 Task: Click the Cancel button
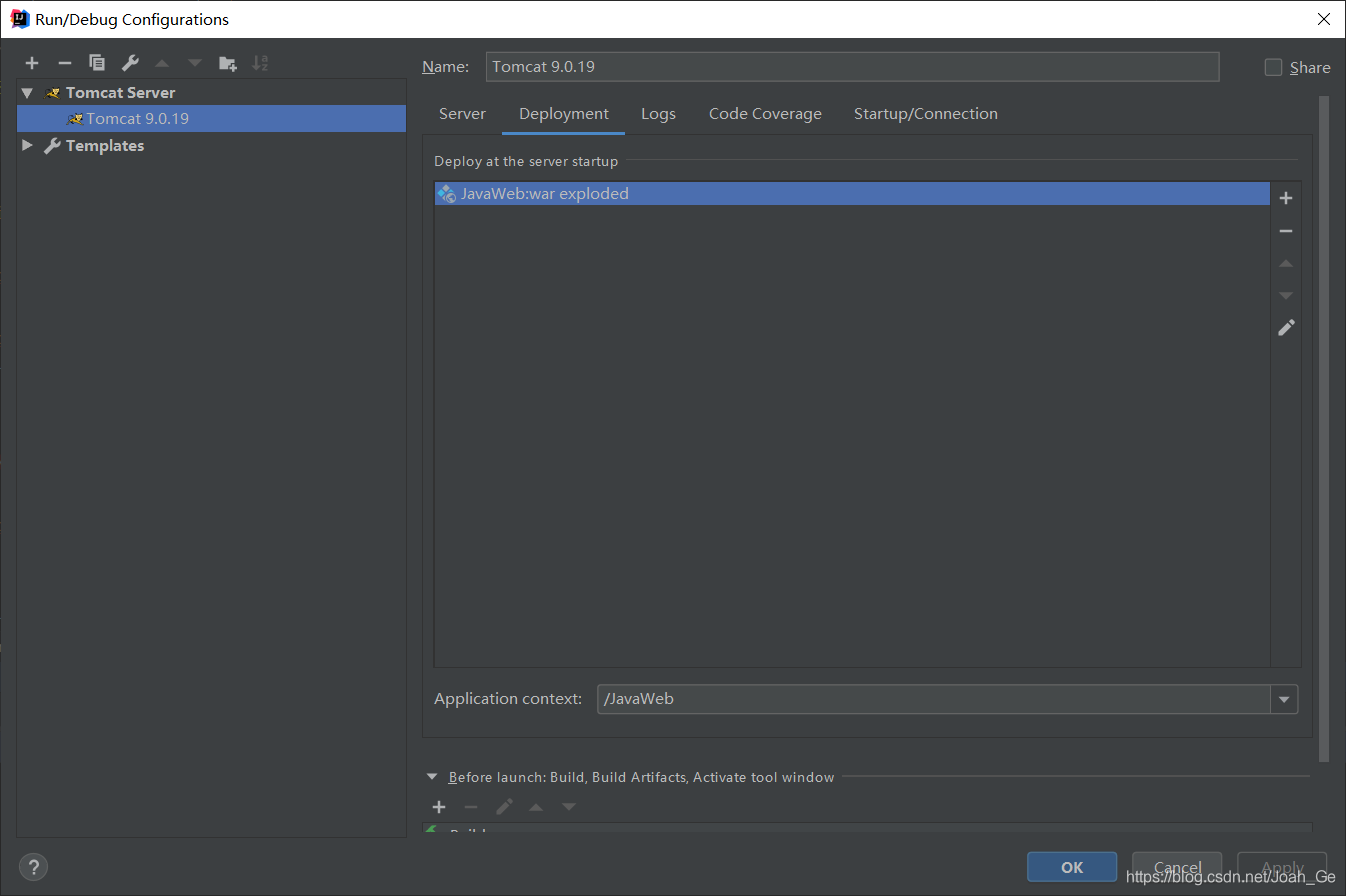[1177, 867]
